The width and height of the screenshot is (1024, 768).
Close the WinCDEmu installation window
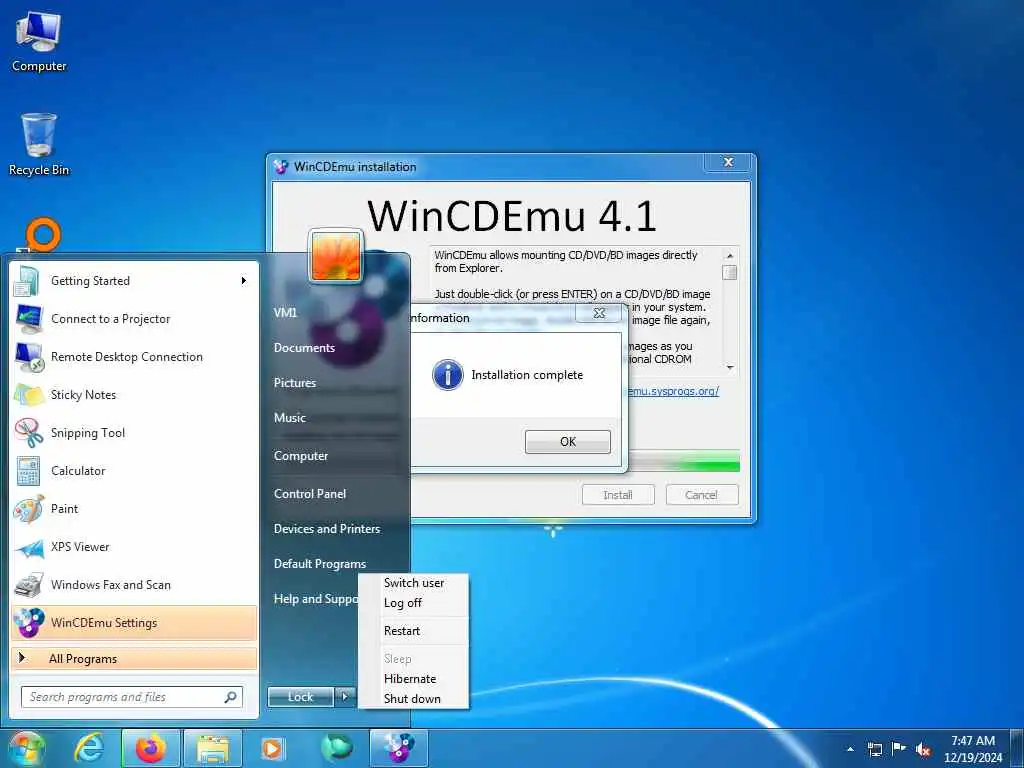728,163
